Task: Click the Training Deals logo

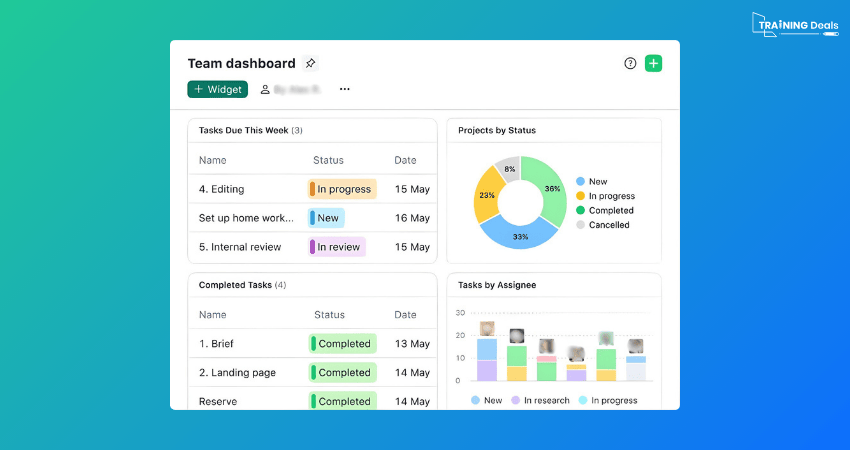Action: (794, 24)
